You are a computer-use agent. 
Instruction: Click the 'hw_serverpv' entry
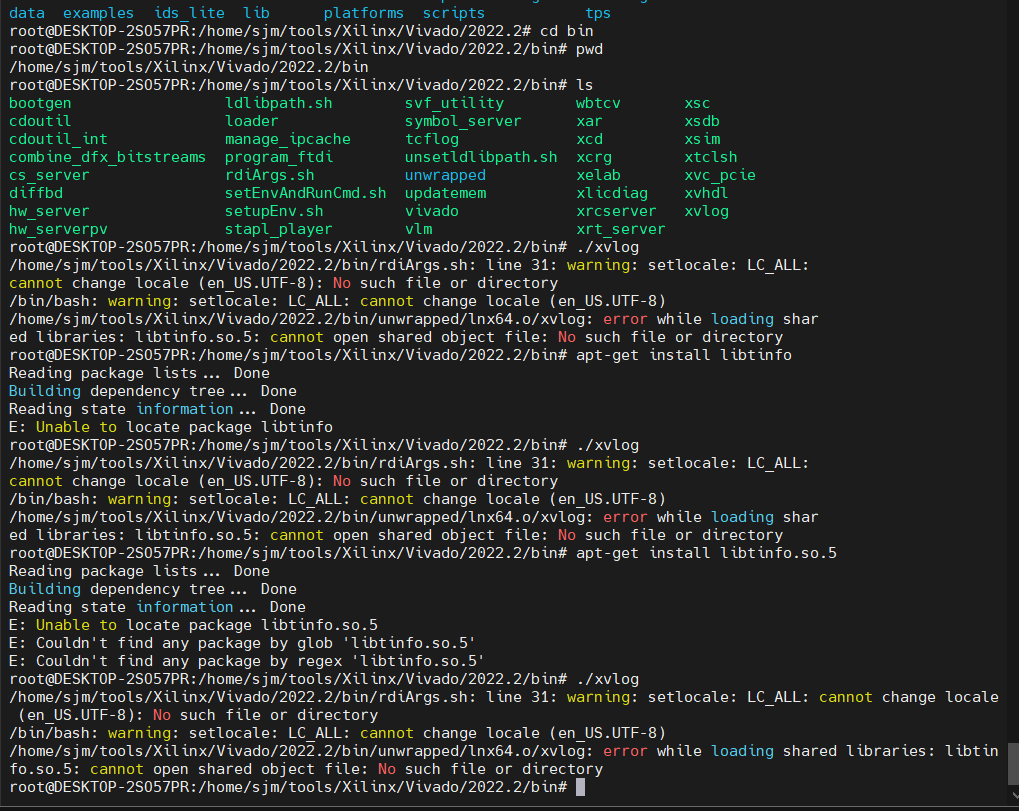tap(58, 229)
